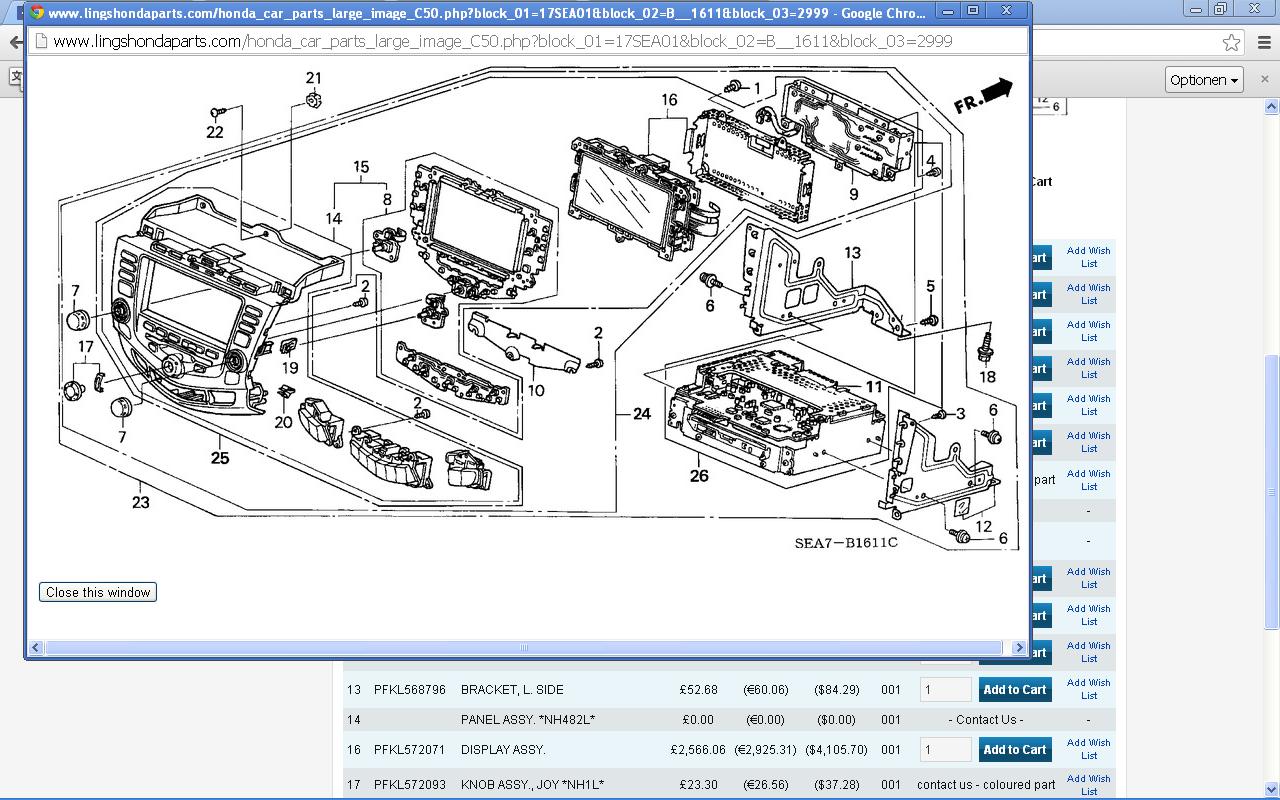Add DISPLAY ASSY. to cart
Image resolution: width=1280 pixels, height=800 pixels.
click(1015, 749)
